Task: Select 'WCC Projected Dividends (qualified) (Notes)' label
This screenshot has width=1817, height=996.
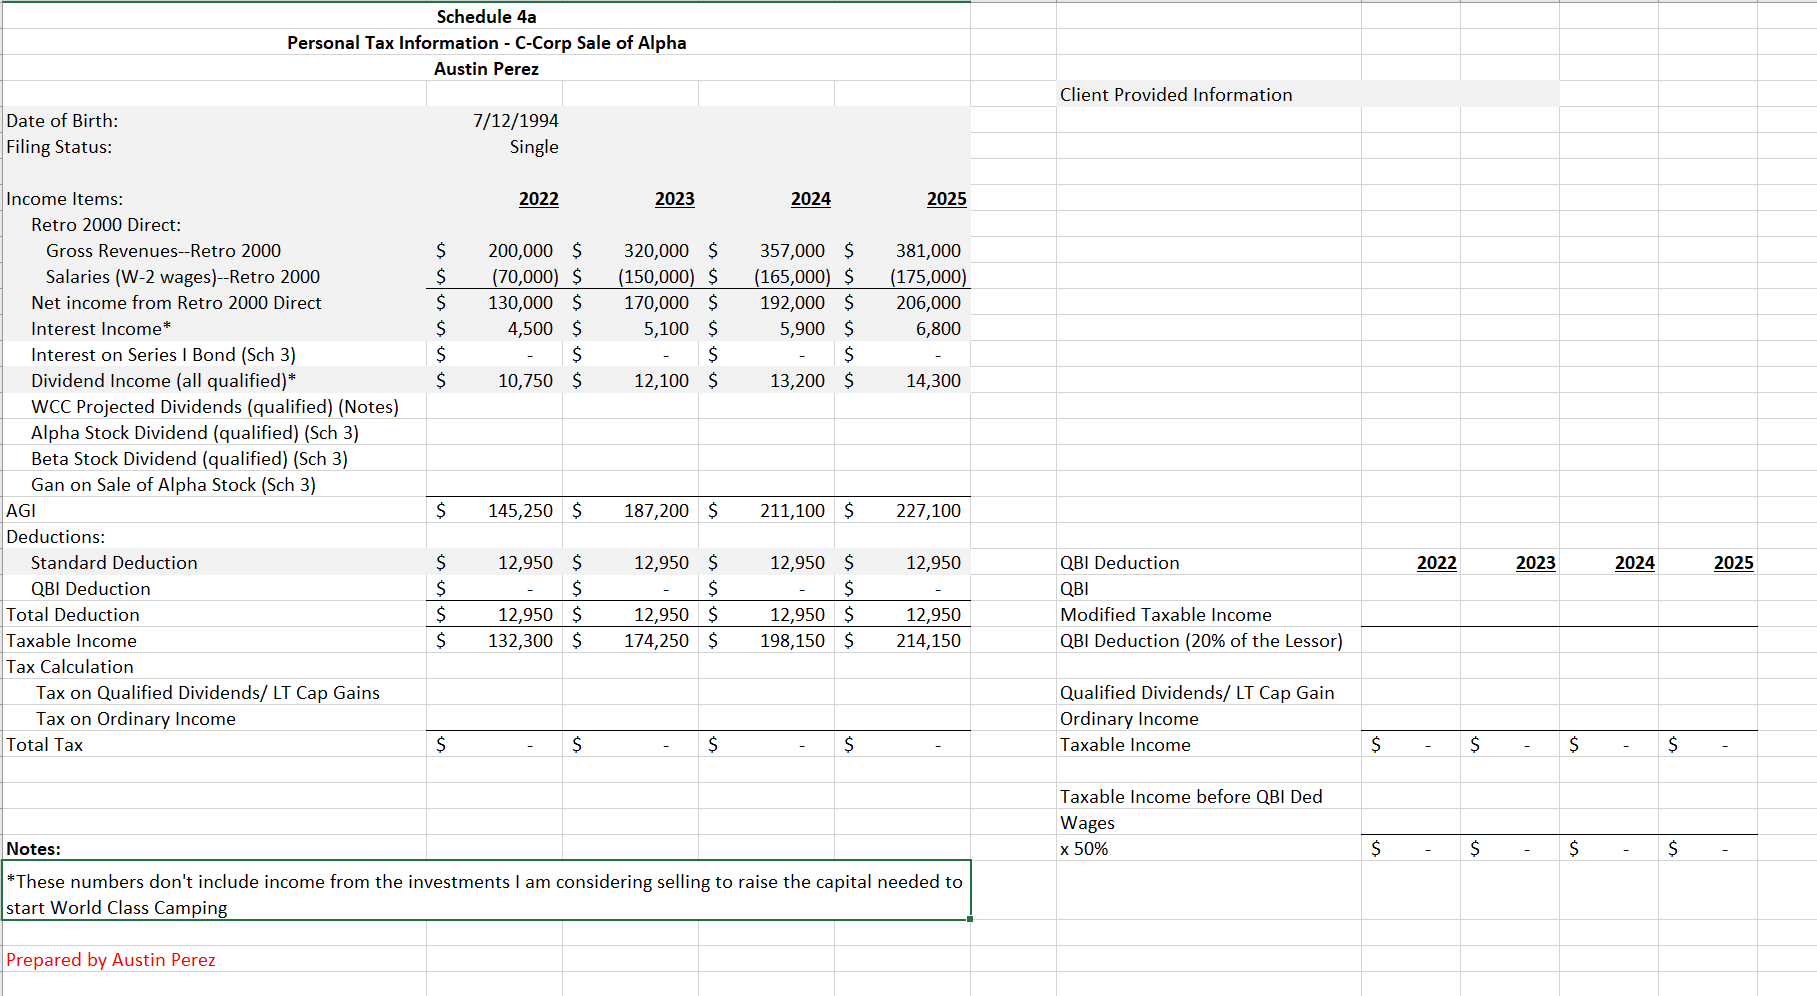Action: tap(215, 406)
